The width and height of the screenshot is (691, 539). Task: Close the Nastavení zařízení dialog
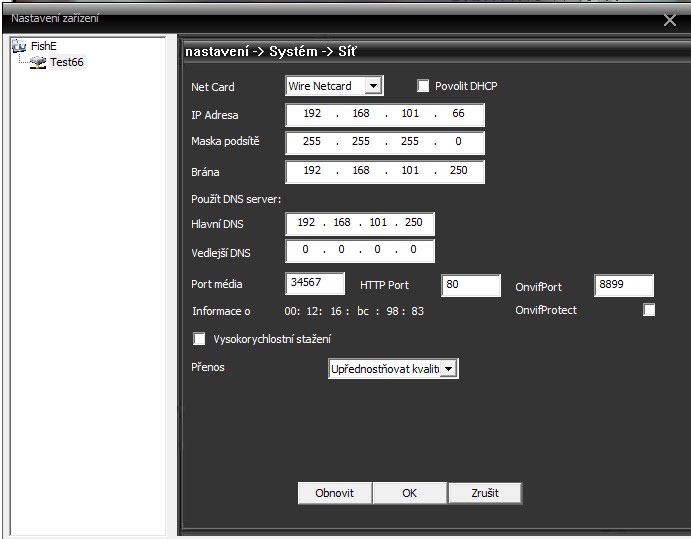pos(670,20)
